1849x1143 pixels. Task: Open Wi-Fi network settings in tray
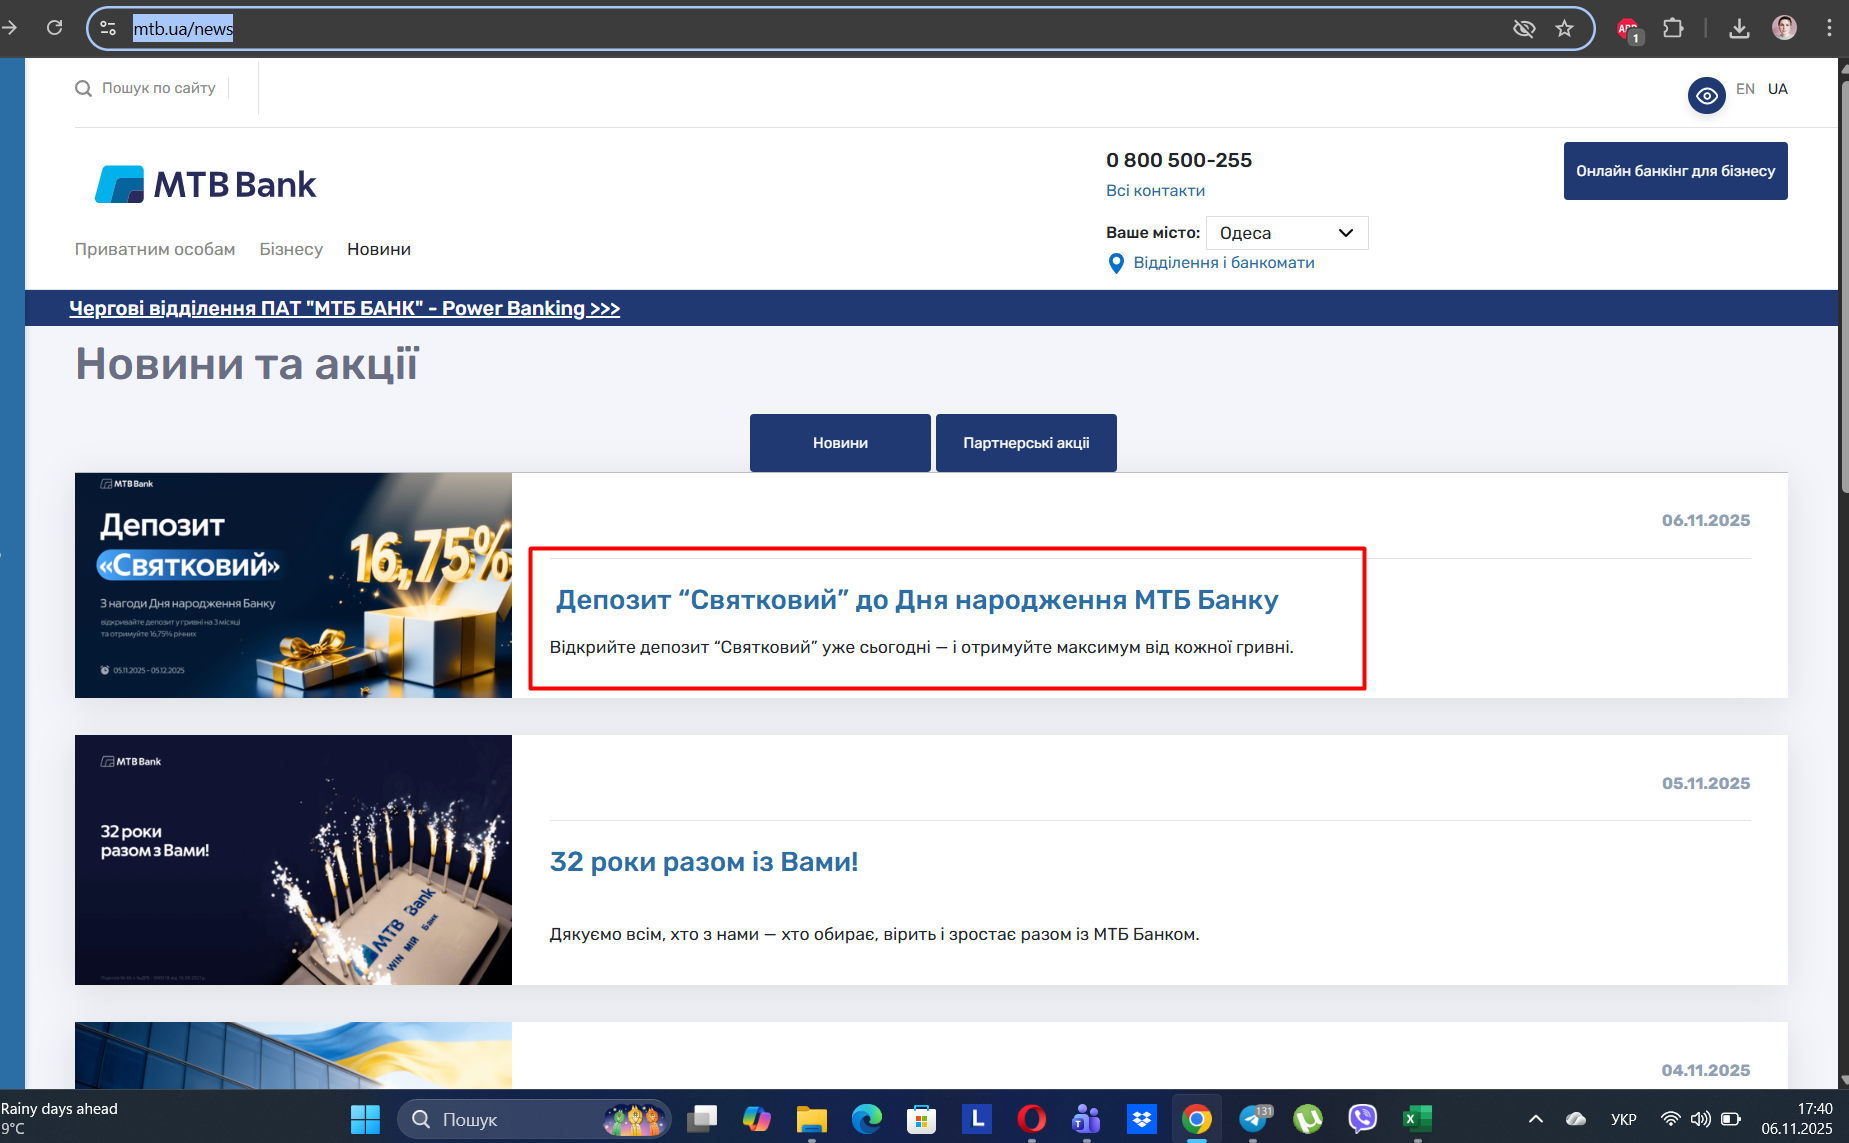[1670, 1119]
